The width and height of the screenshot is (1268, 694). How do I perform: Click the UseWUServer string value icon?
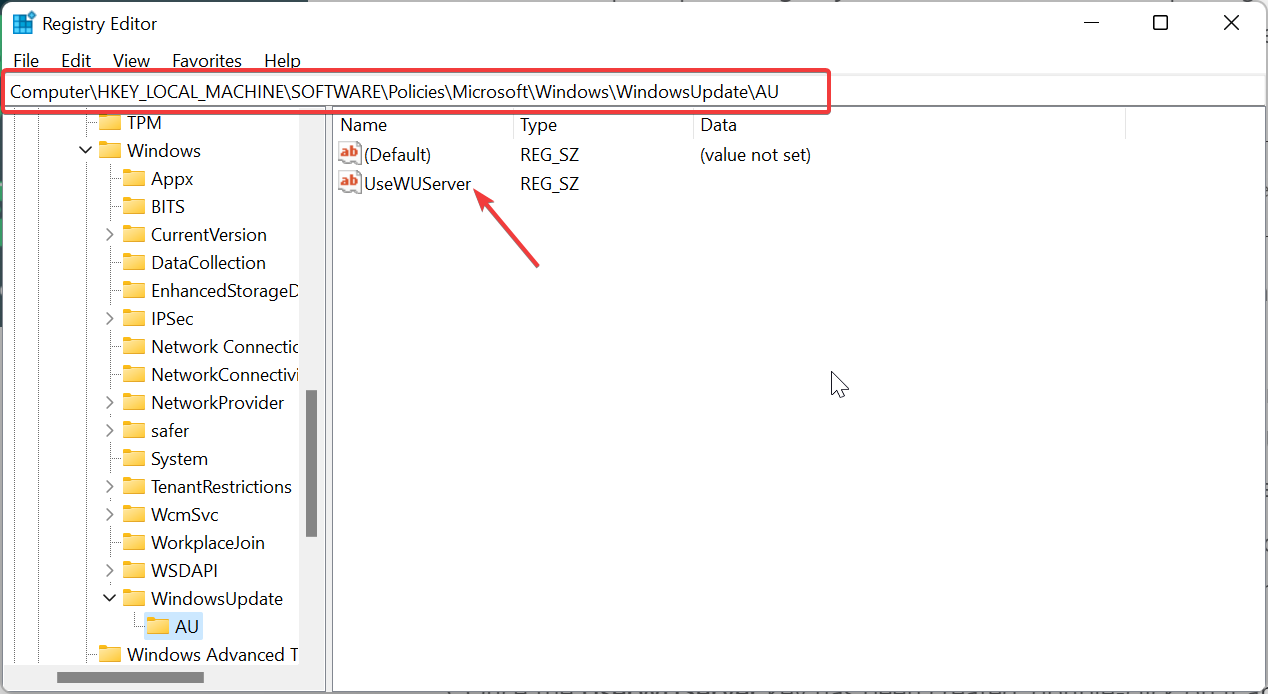point(349,183)
